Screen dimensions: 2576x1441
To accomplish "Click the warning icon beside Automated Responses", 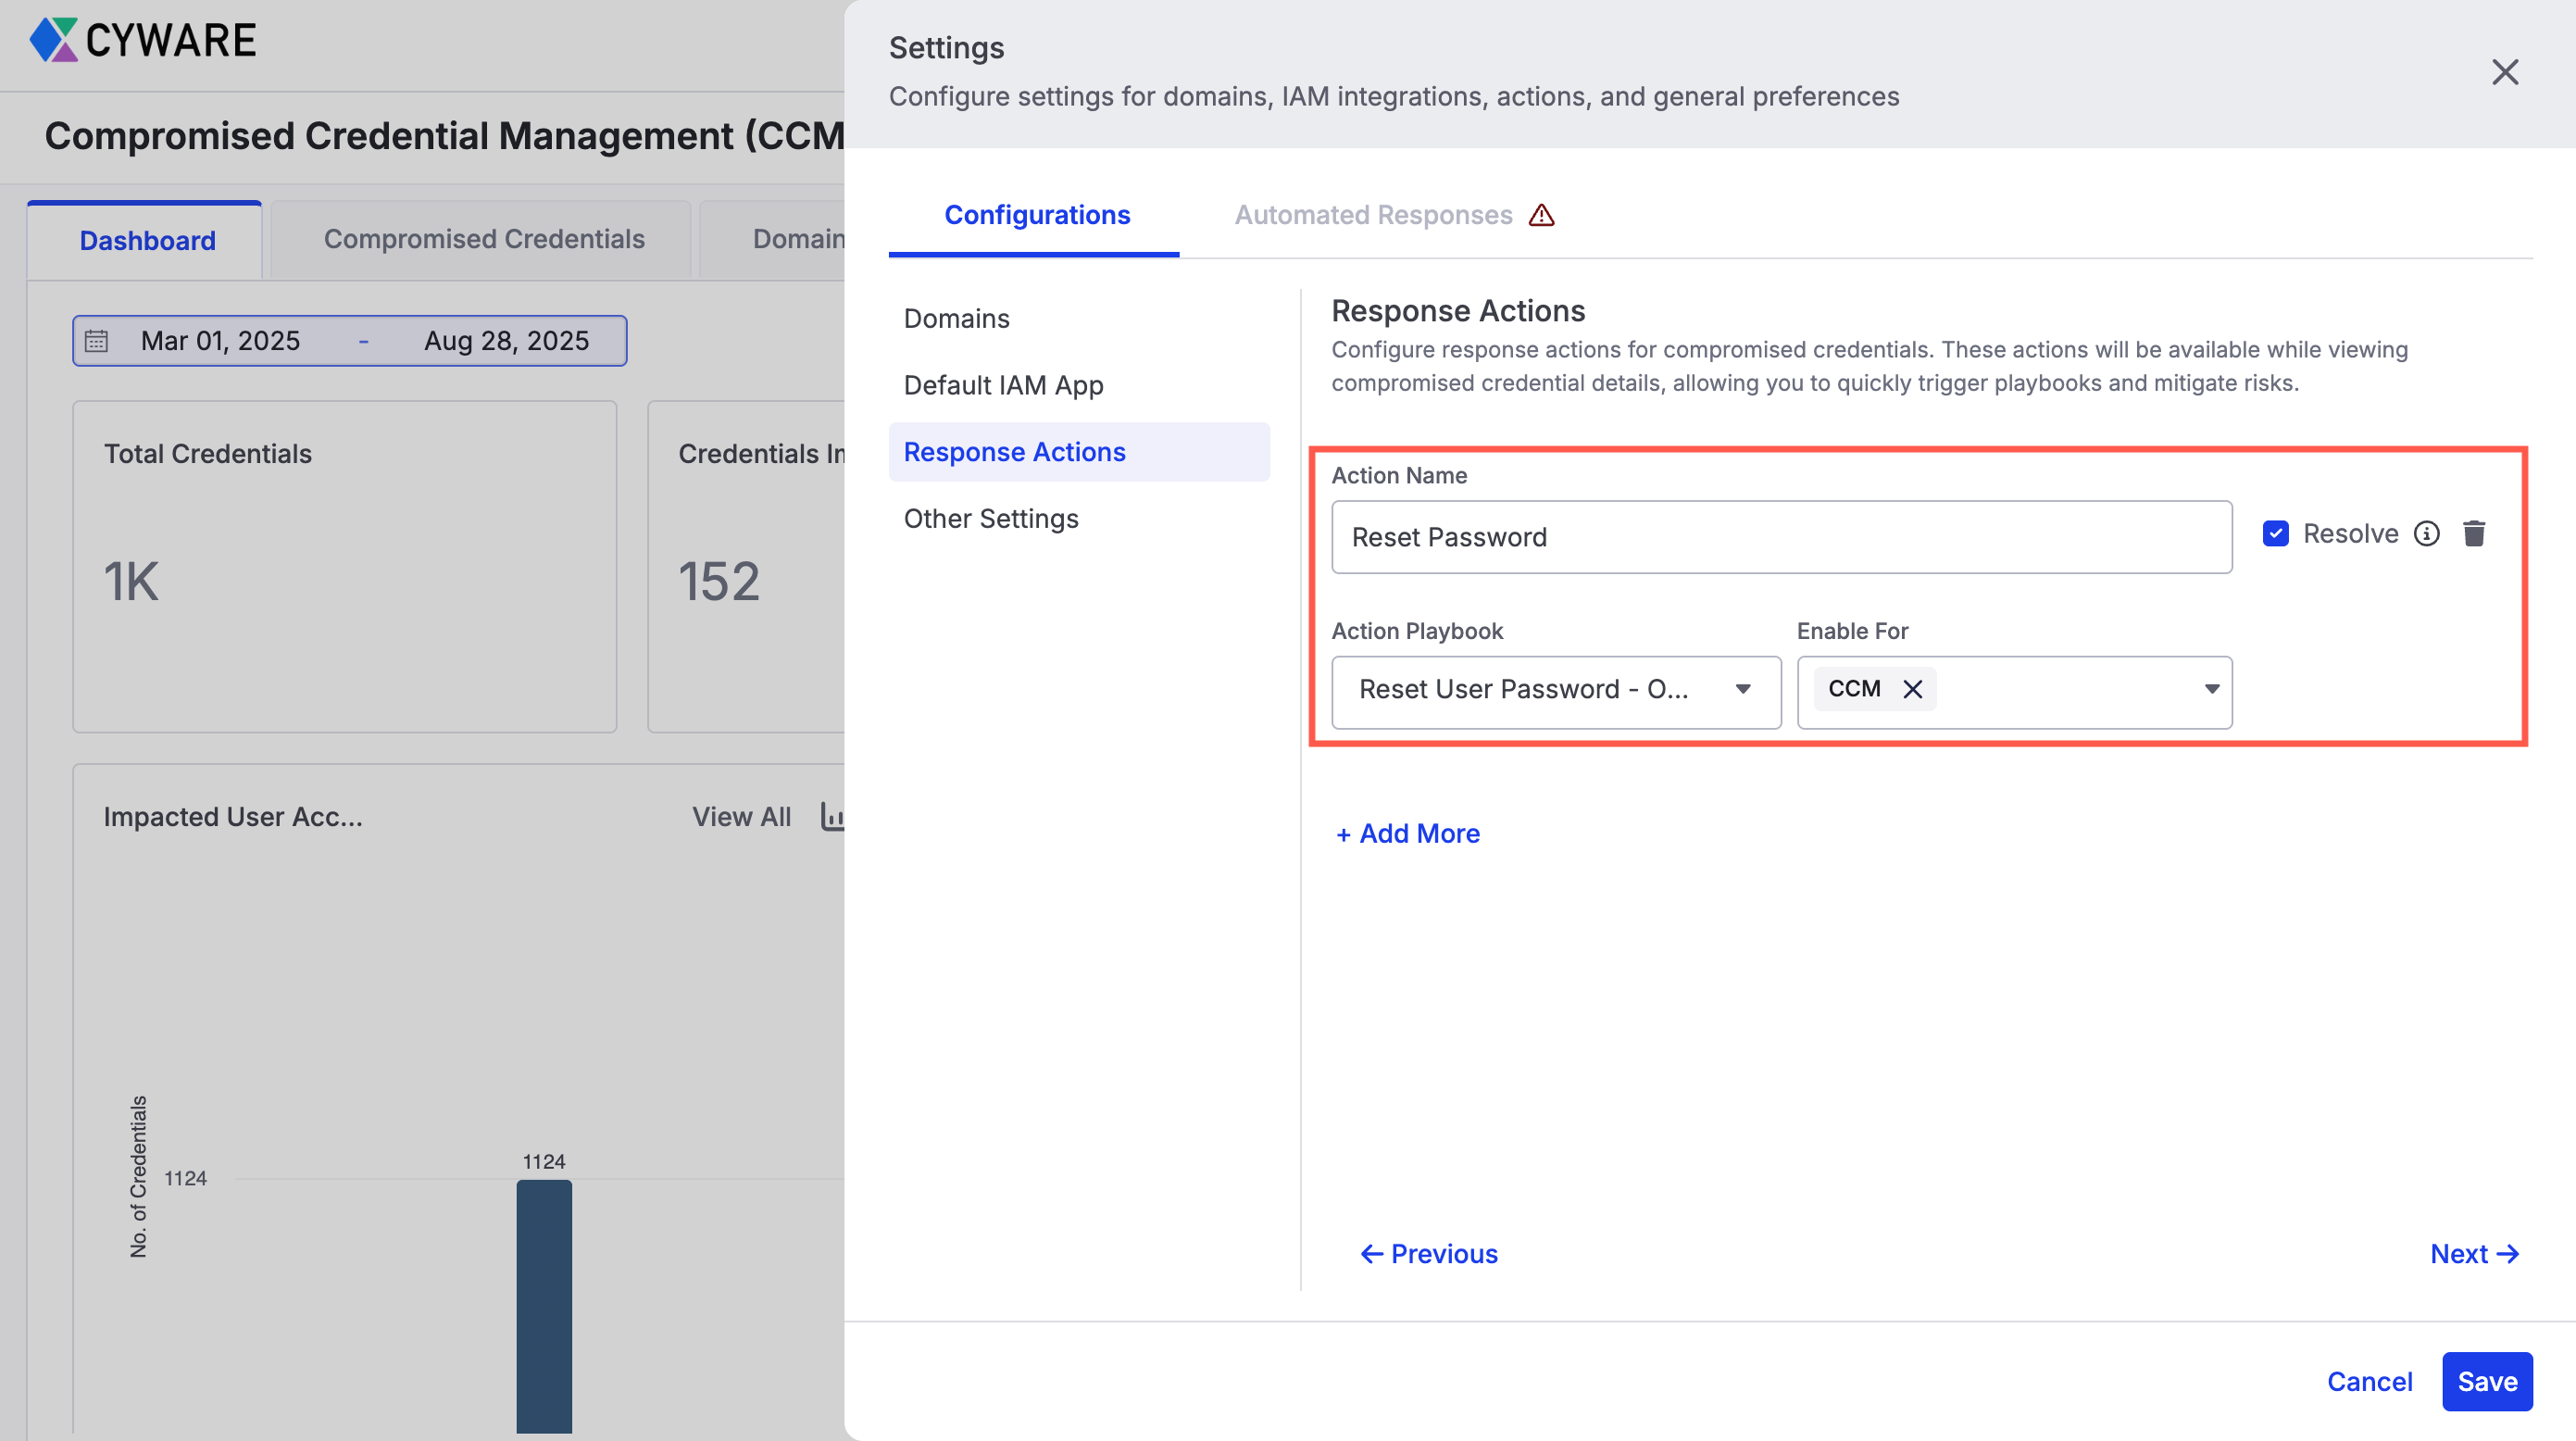I will coord(1541,215).
